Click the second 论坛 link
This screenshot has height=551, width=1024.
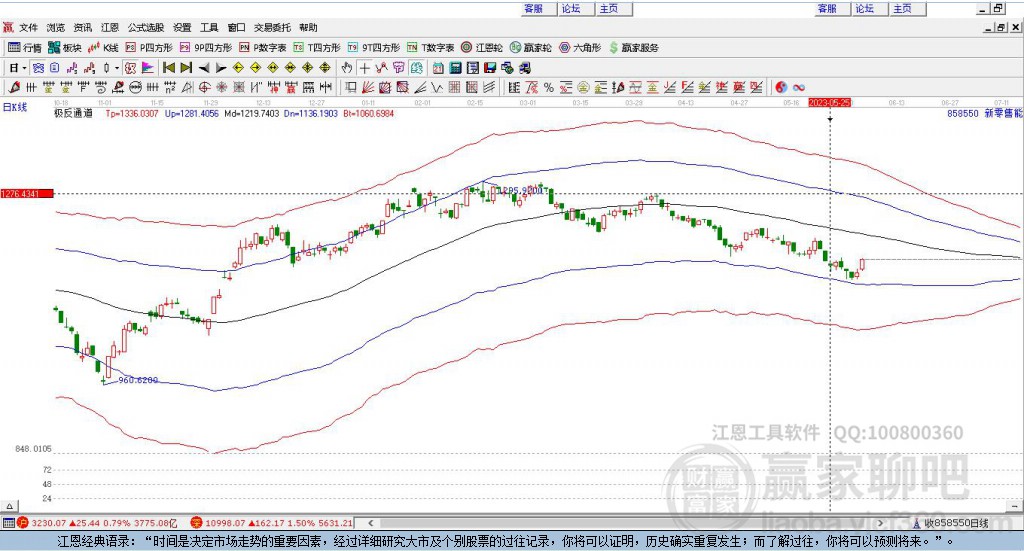coord(864,8)
